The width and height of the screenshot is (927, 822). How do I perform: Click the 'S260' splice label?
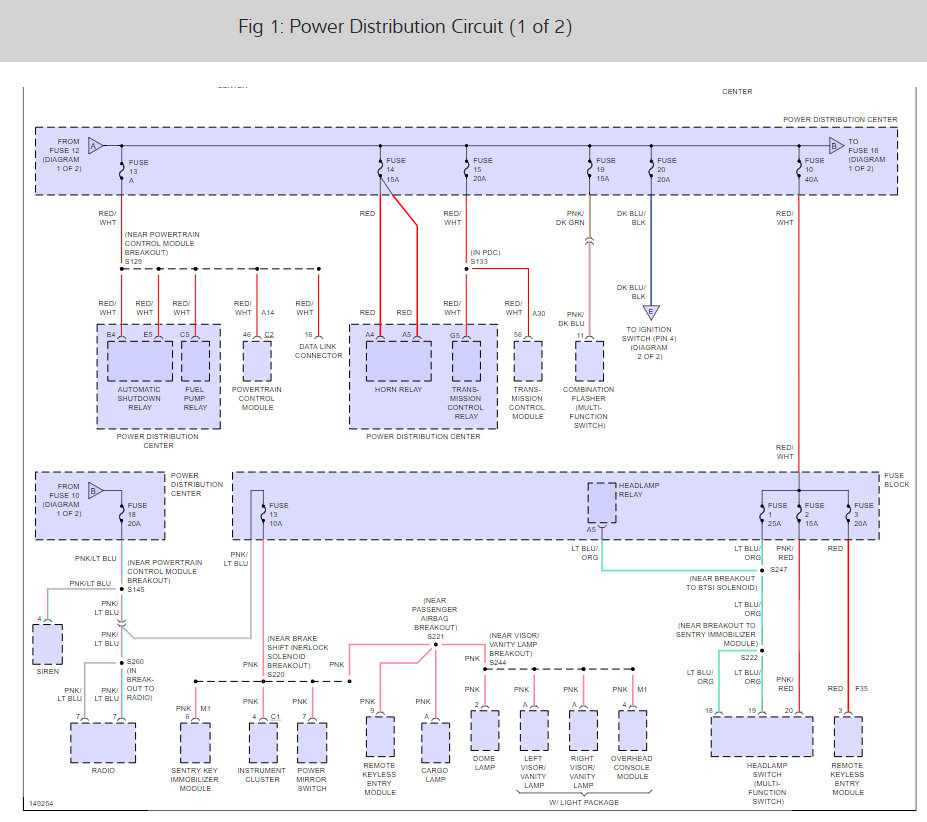pyautogui.click(x=135, y=662)
